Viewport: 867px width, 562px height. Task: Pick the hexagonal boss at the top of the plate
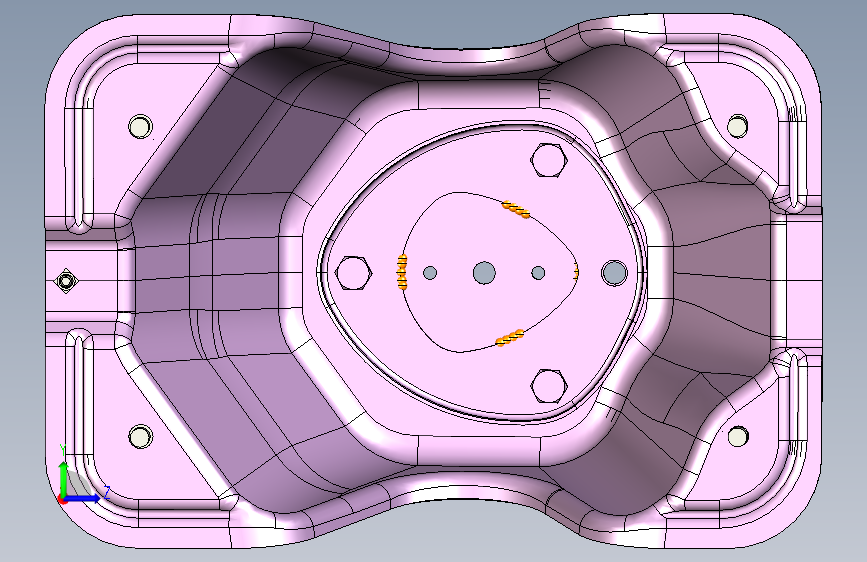pyautogui.click(x=549, y=160)
